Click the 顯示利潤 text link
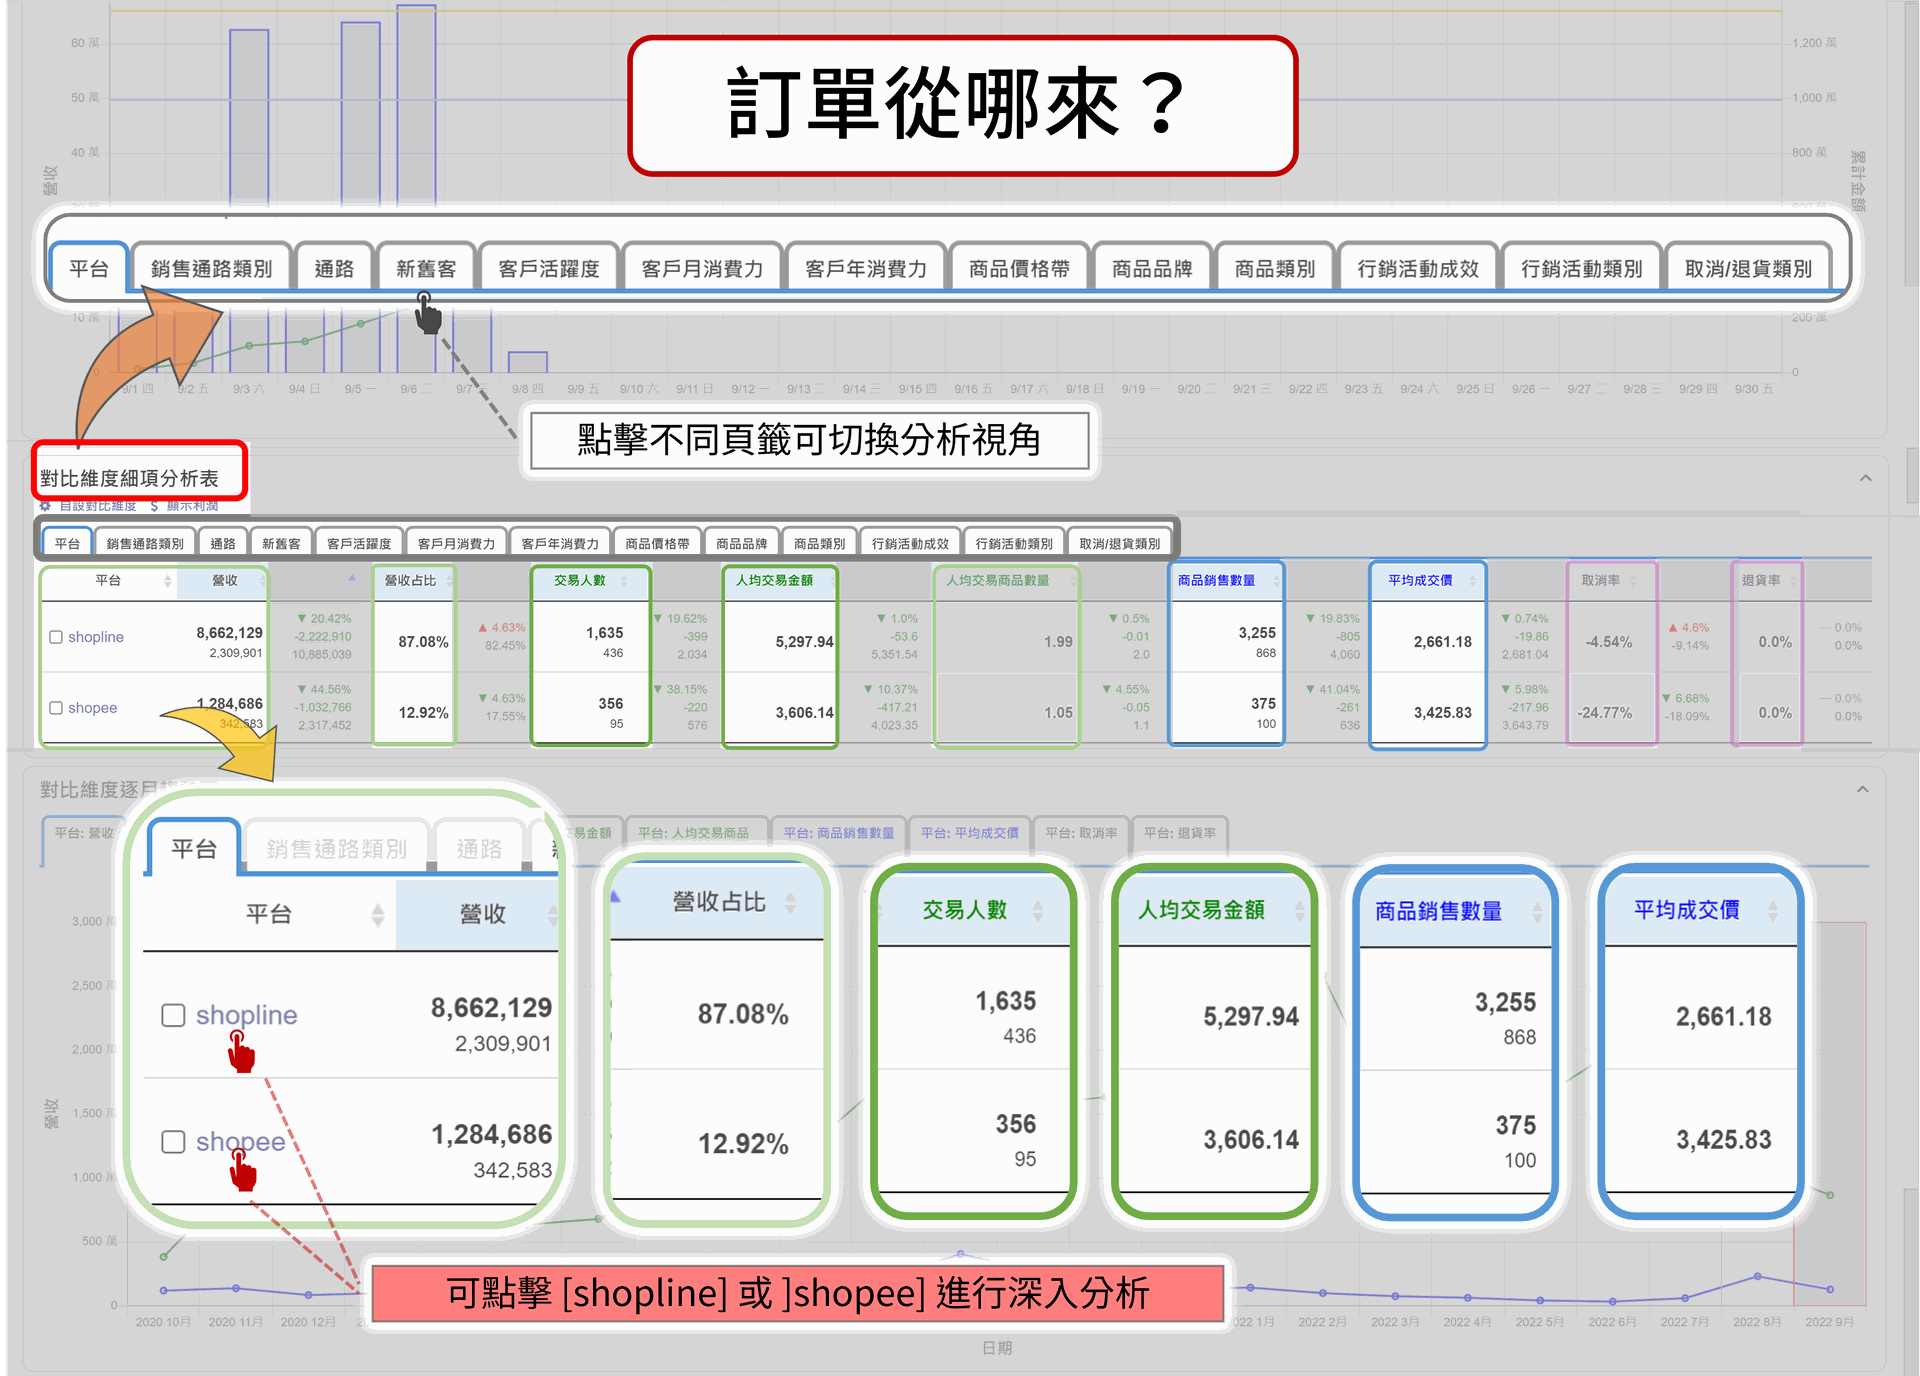 point(192,506)
